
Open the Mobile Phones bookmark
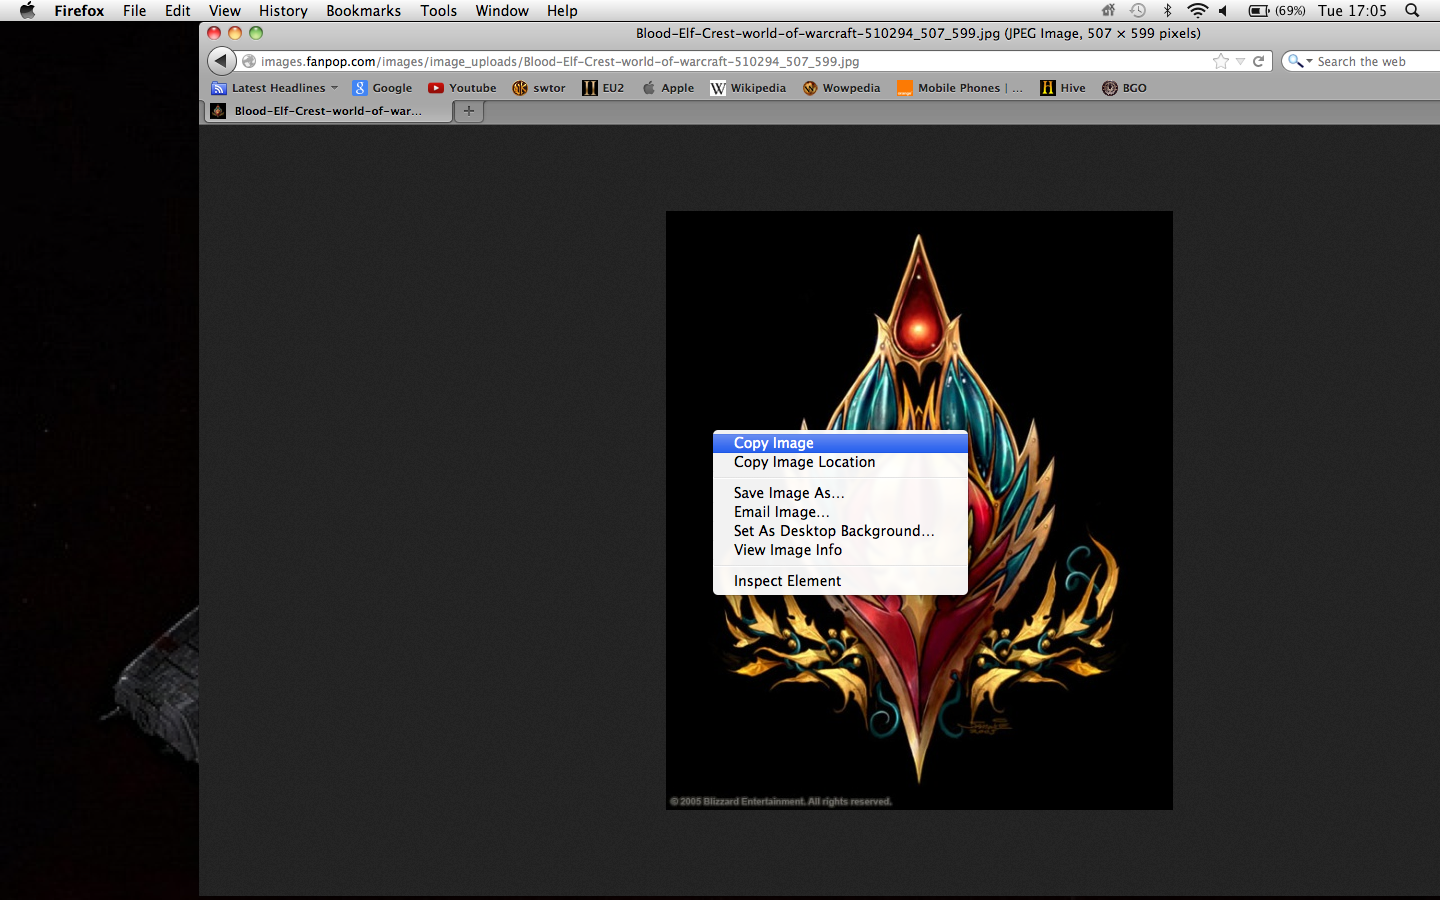[960, 88]
